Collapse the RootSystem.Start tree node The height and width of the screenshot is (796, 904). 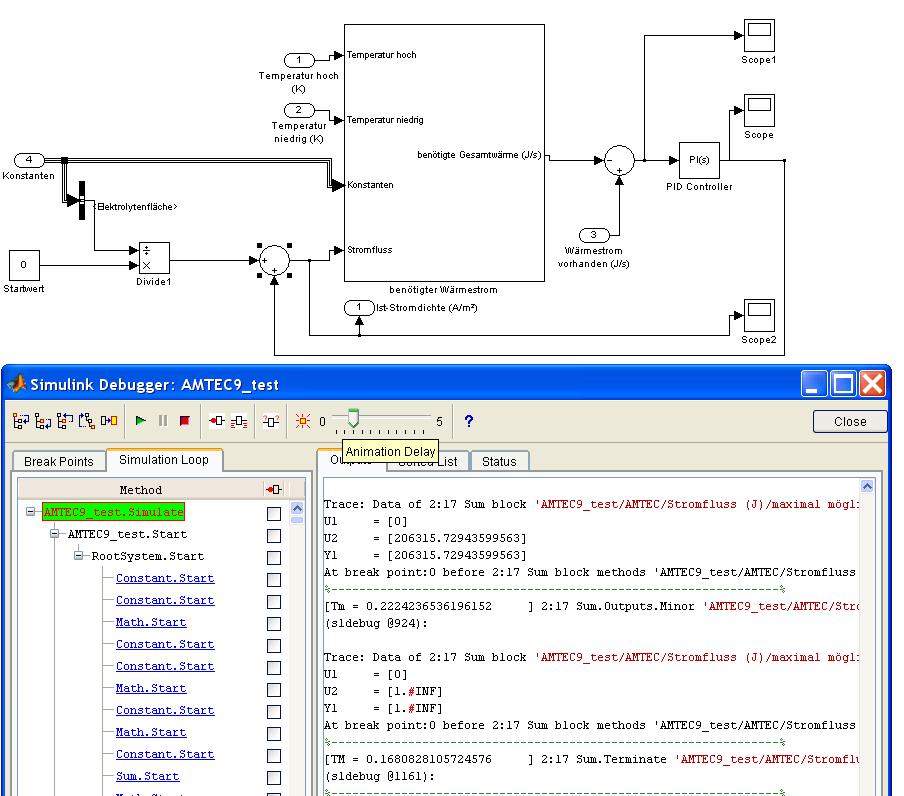click(80, 556)
